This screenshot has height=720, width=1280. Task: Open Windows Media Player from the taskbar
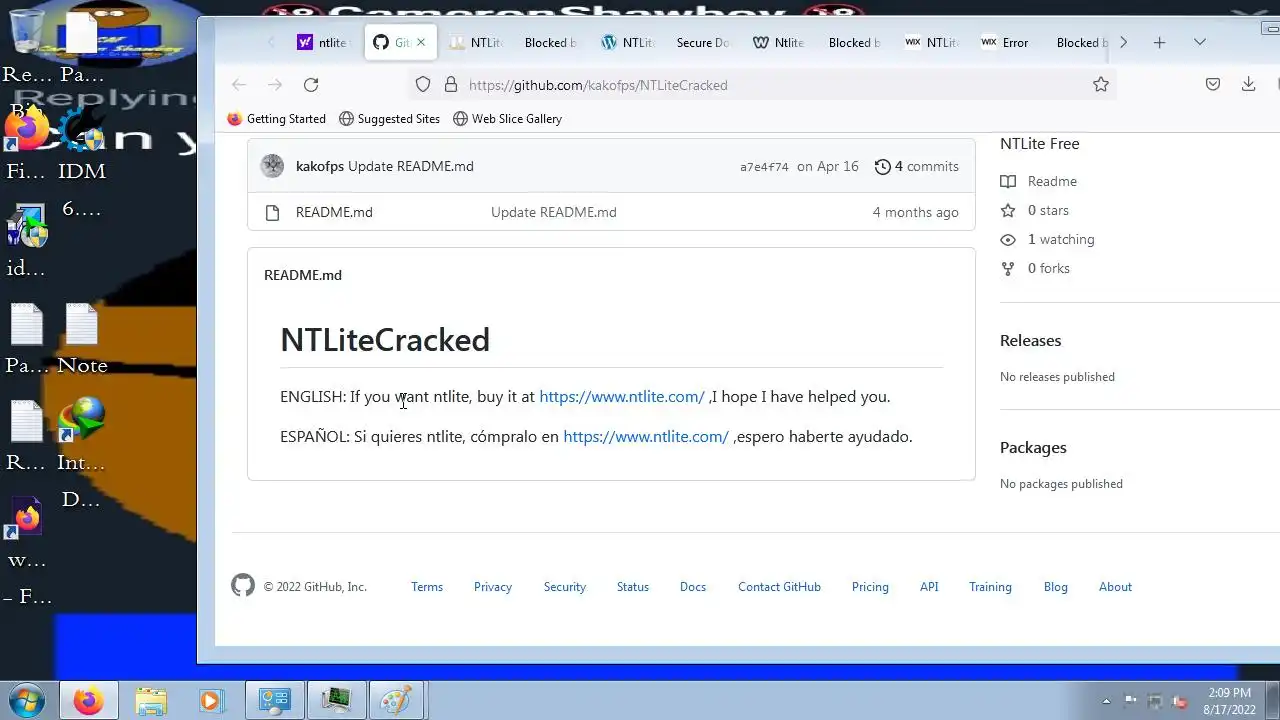tap(211, 700)
